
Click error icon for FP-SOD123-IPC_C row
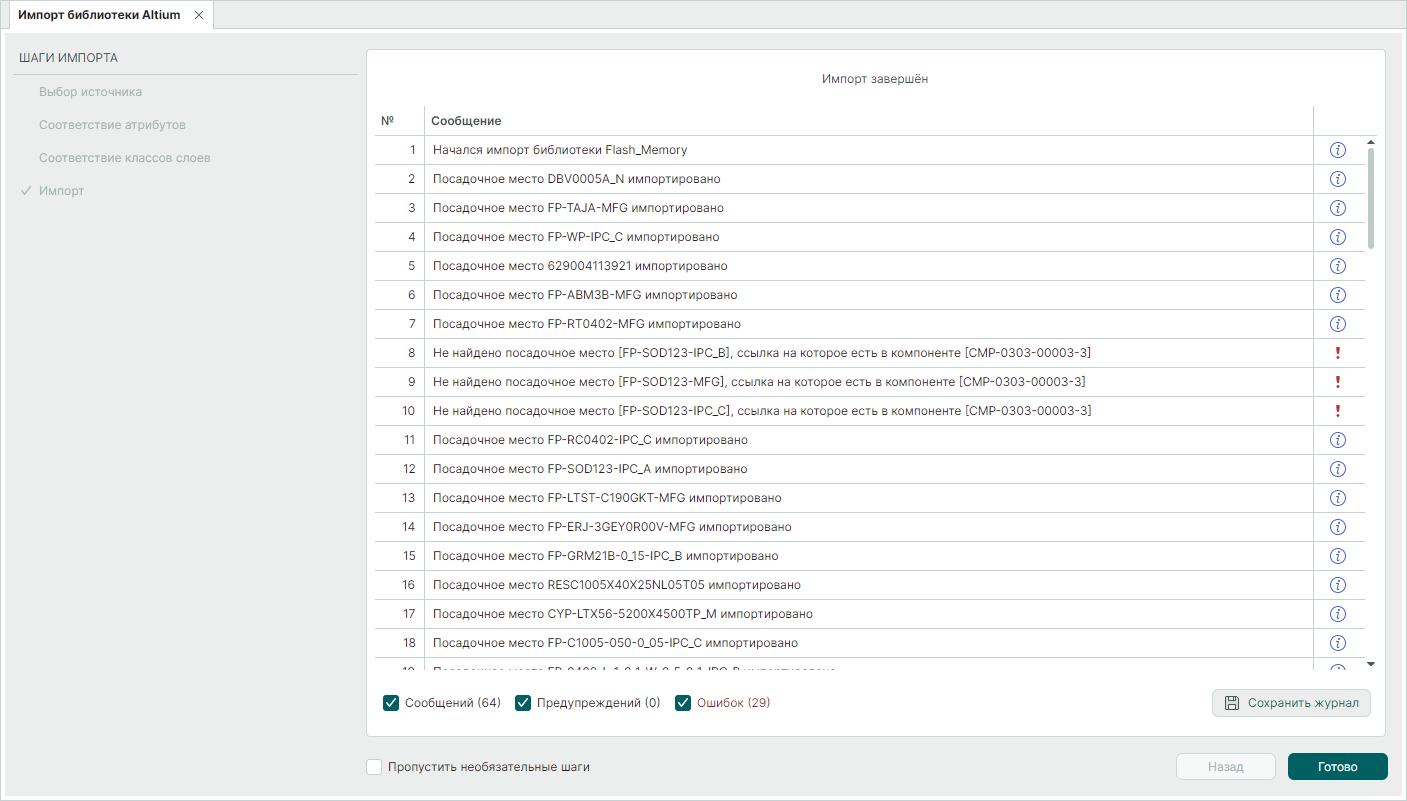[1337, 411]
